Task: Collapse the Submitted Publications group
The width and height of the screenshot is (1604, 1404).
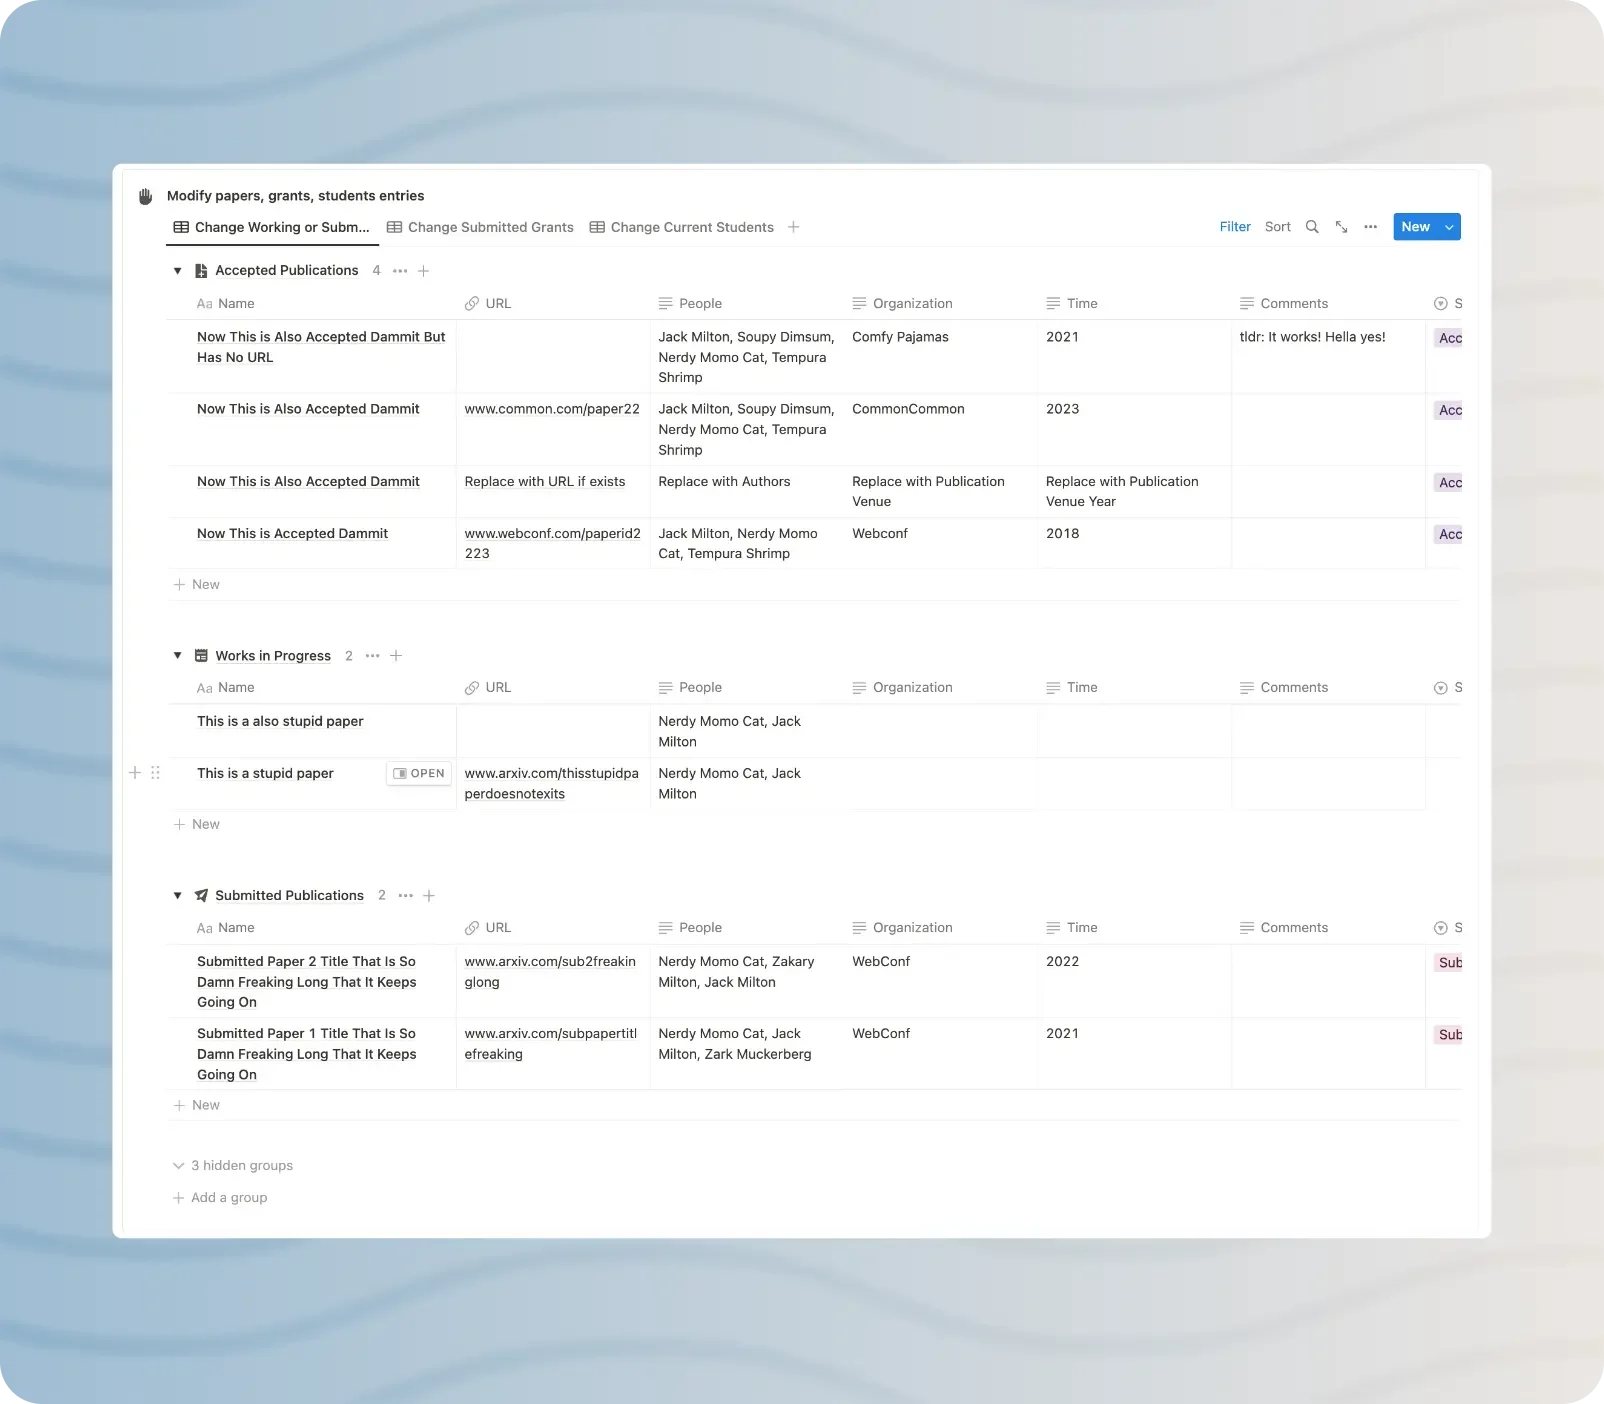Action: pyautogui.click(x=178, y=896)
